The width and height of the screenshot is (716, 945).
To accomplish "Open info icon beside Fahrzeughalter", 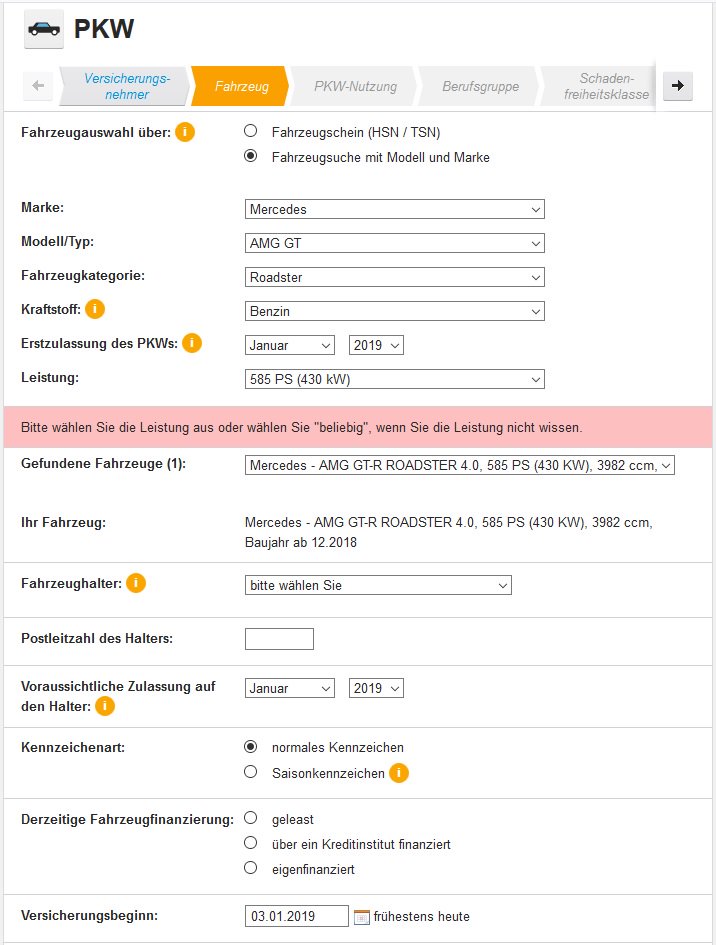I will coord(136,583).
